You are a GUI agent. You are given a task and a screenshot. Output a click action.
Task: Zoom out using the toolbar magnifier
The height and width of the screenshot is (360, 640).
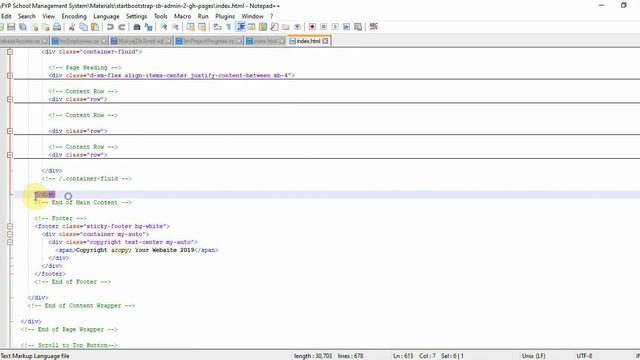pyautogui.click(x=175, y=27)
